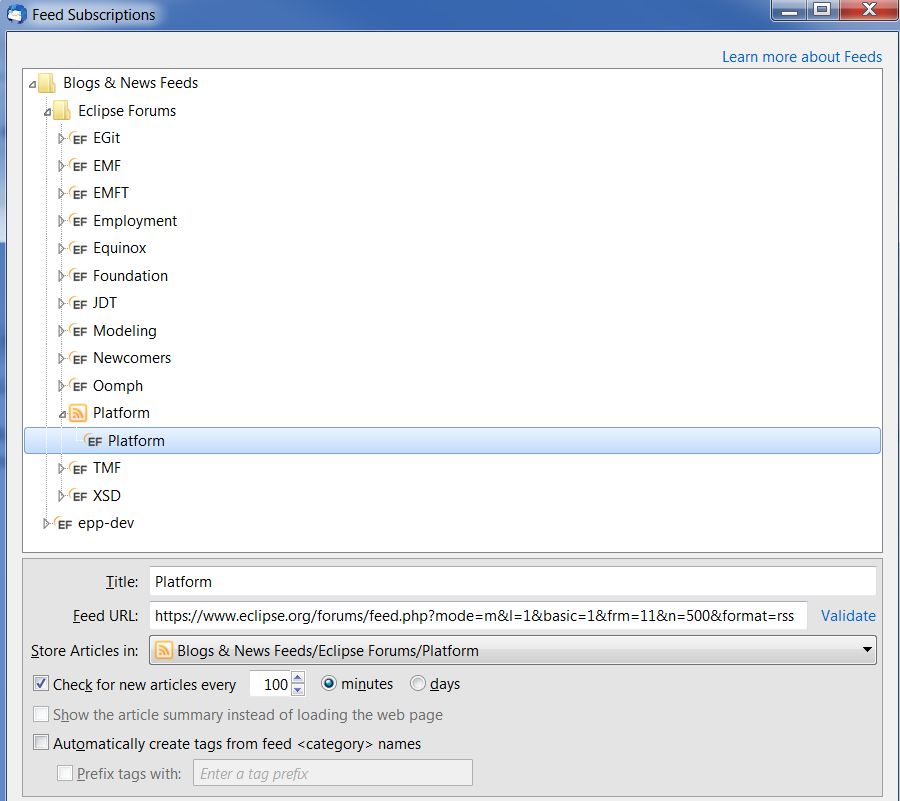Enable Automatically create tags from feed category names

point(41,742)
